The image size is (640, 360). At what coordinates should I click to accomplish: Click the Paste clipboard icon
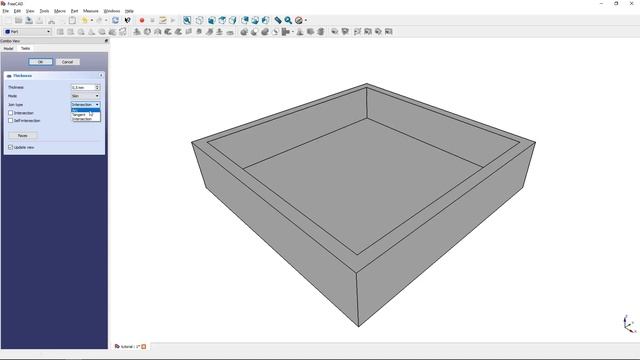72,20
